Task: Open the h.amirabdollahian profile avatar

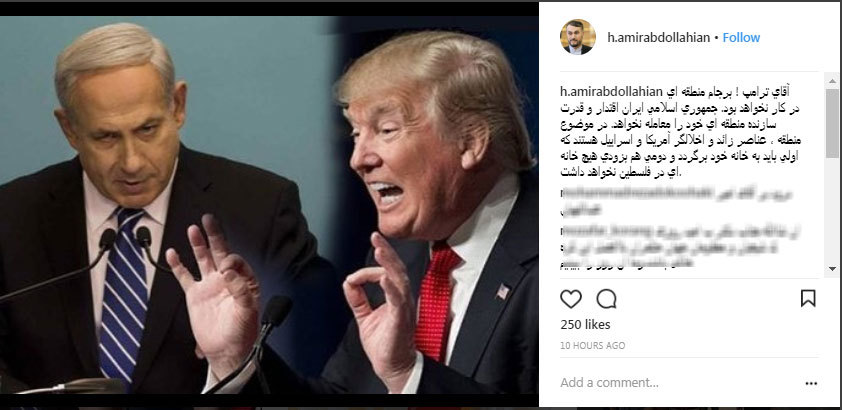Action: pyautogui.click(x=578, y=37)
